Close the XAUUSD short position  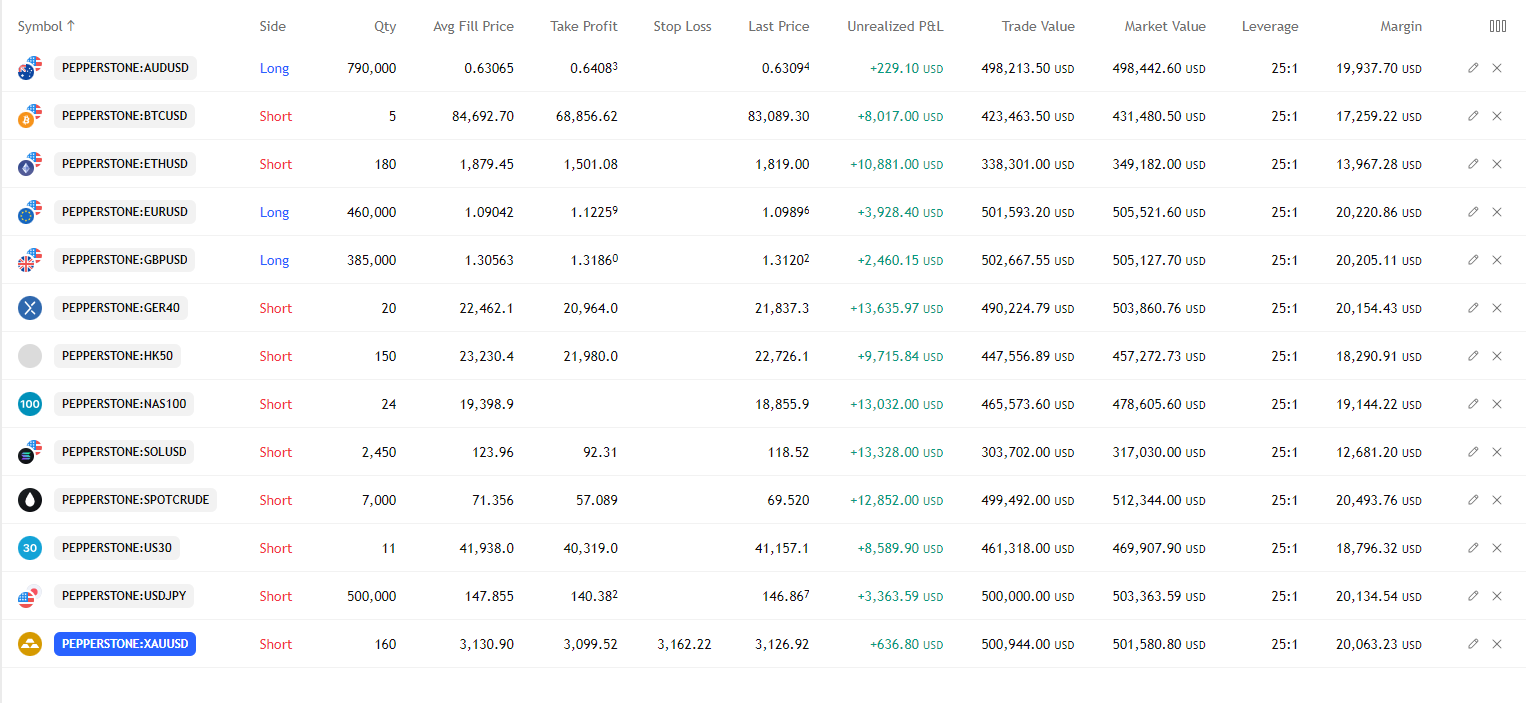pos(1497,644)
